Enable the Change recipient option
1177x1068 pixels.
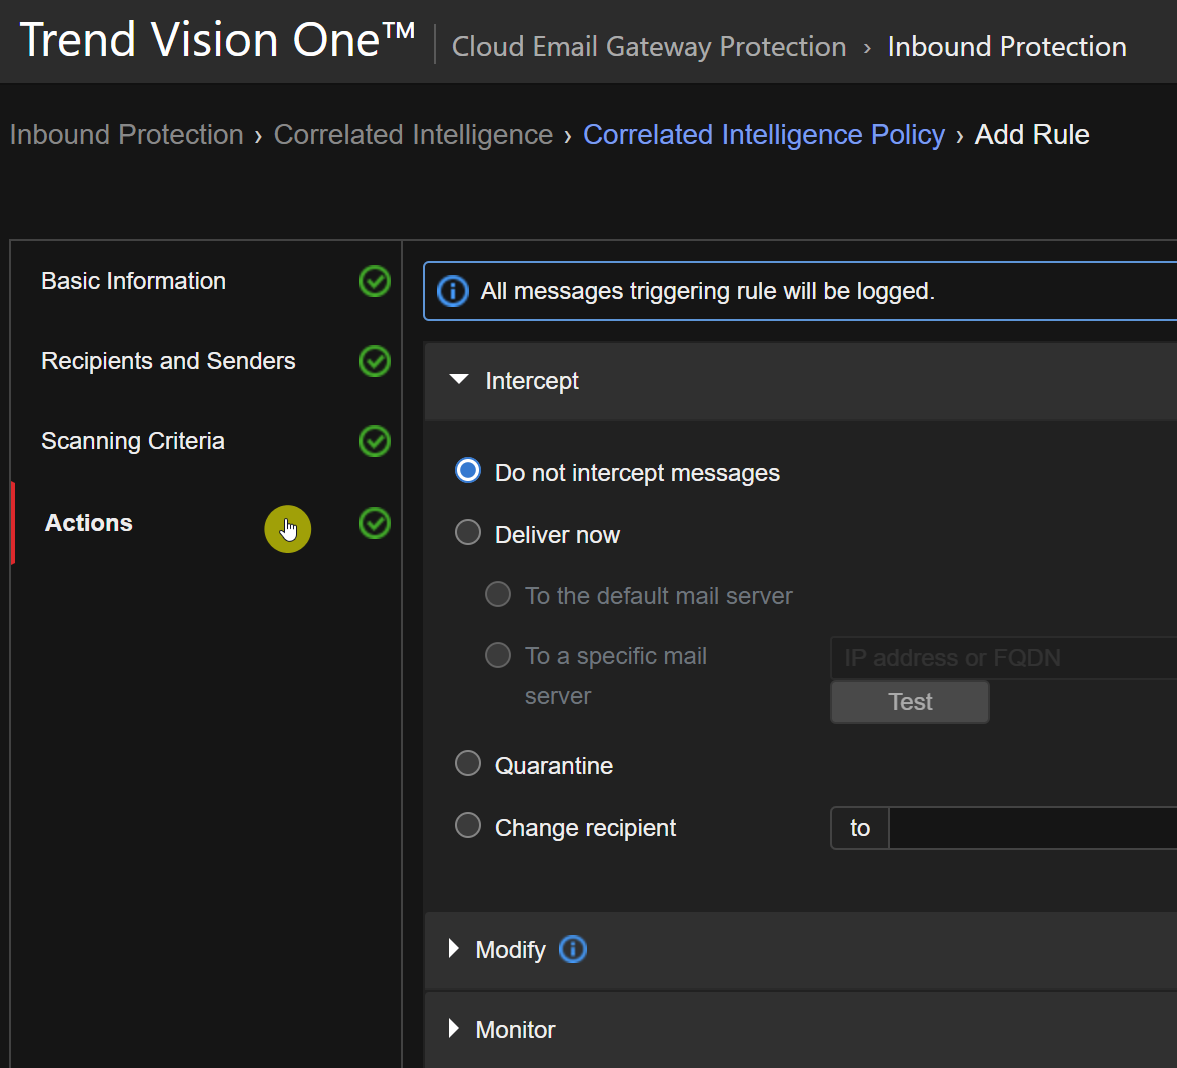[x=468, y=826]
